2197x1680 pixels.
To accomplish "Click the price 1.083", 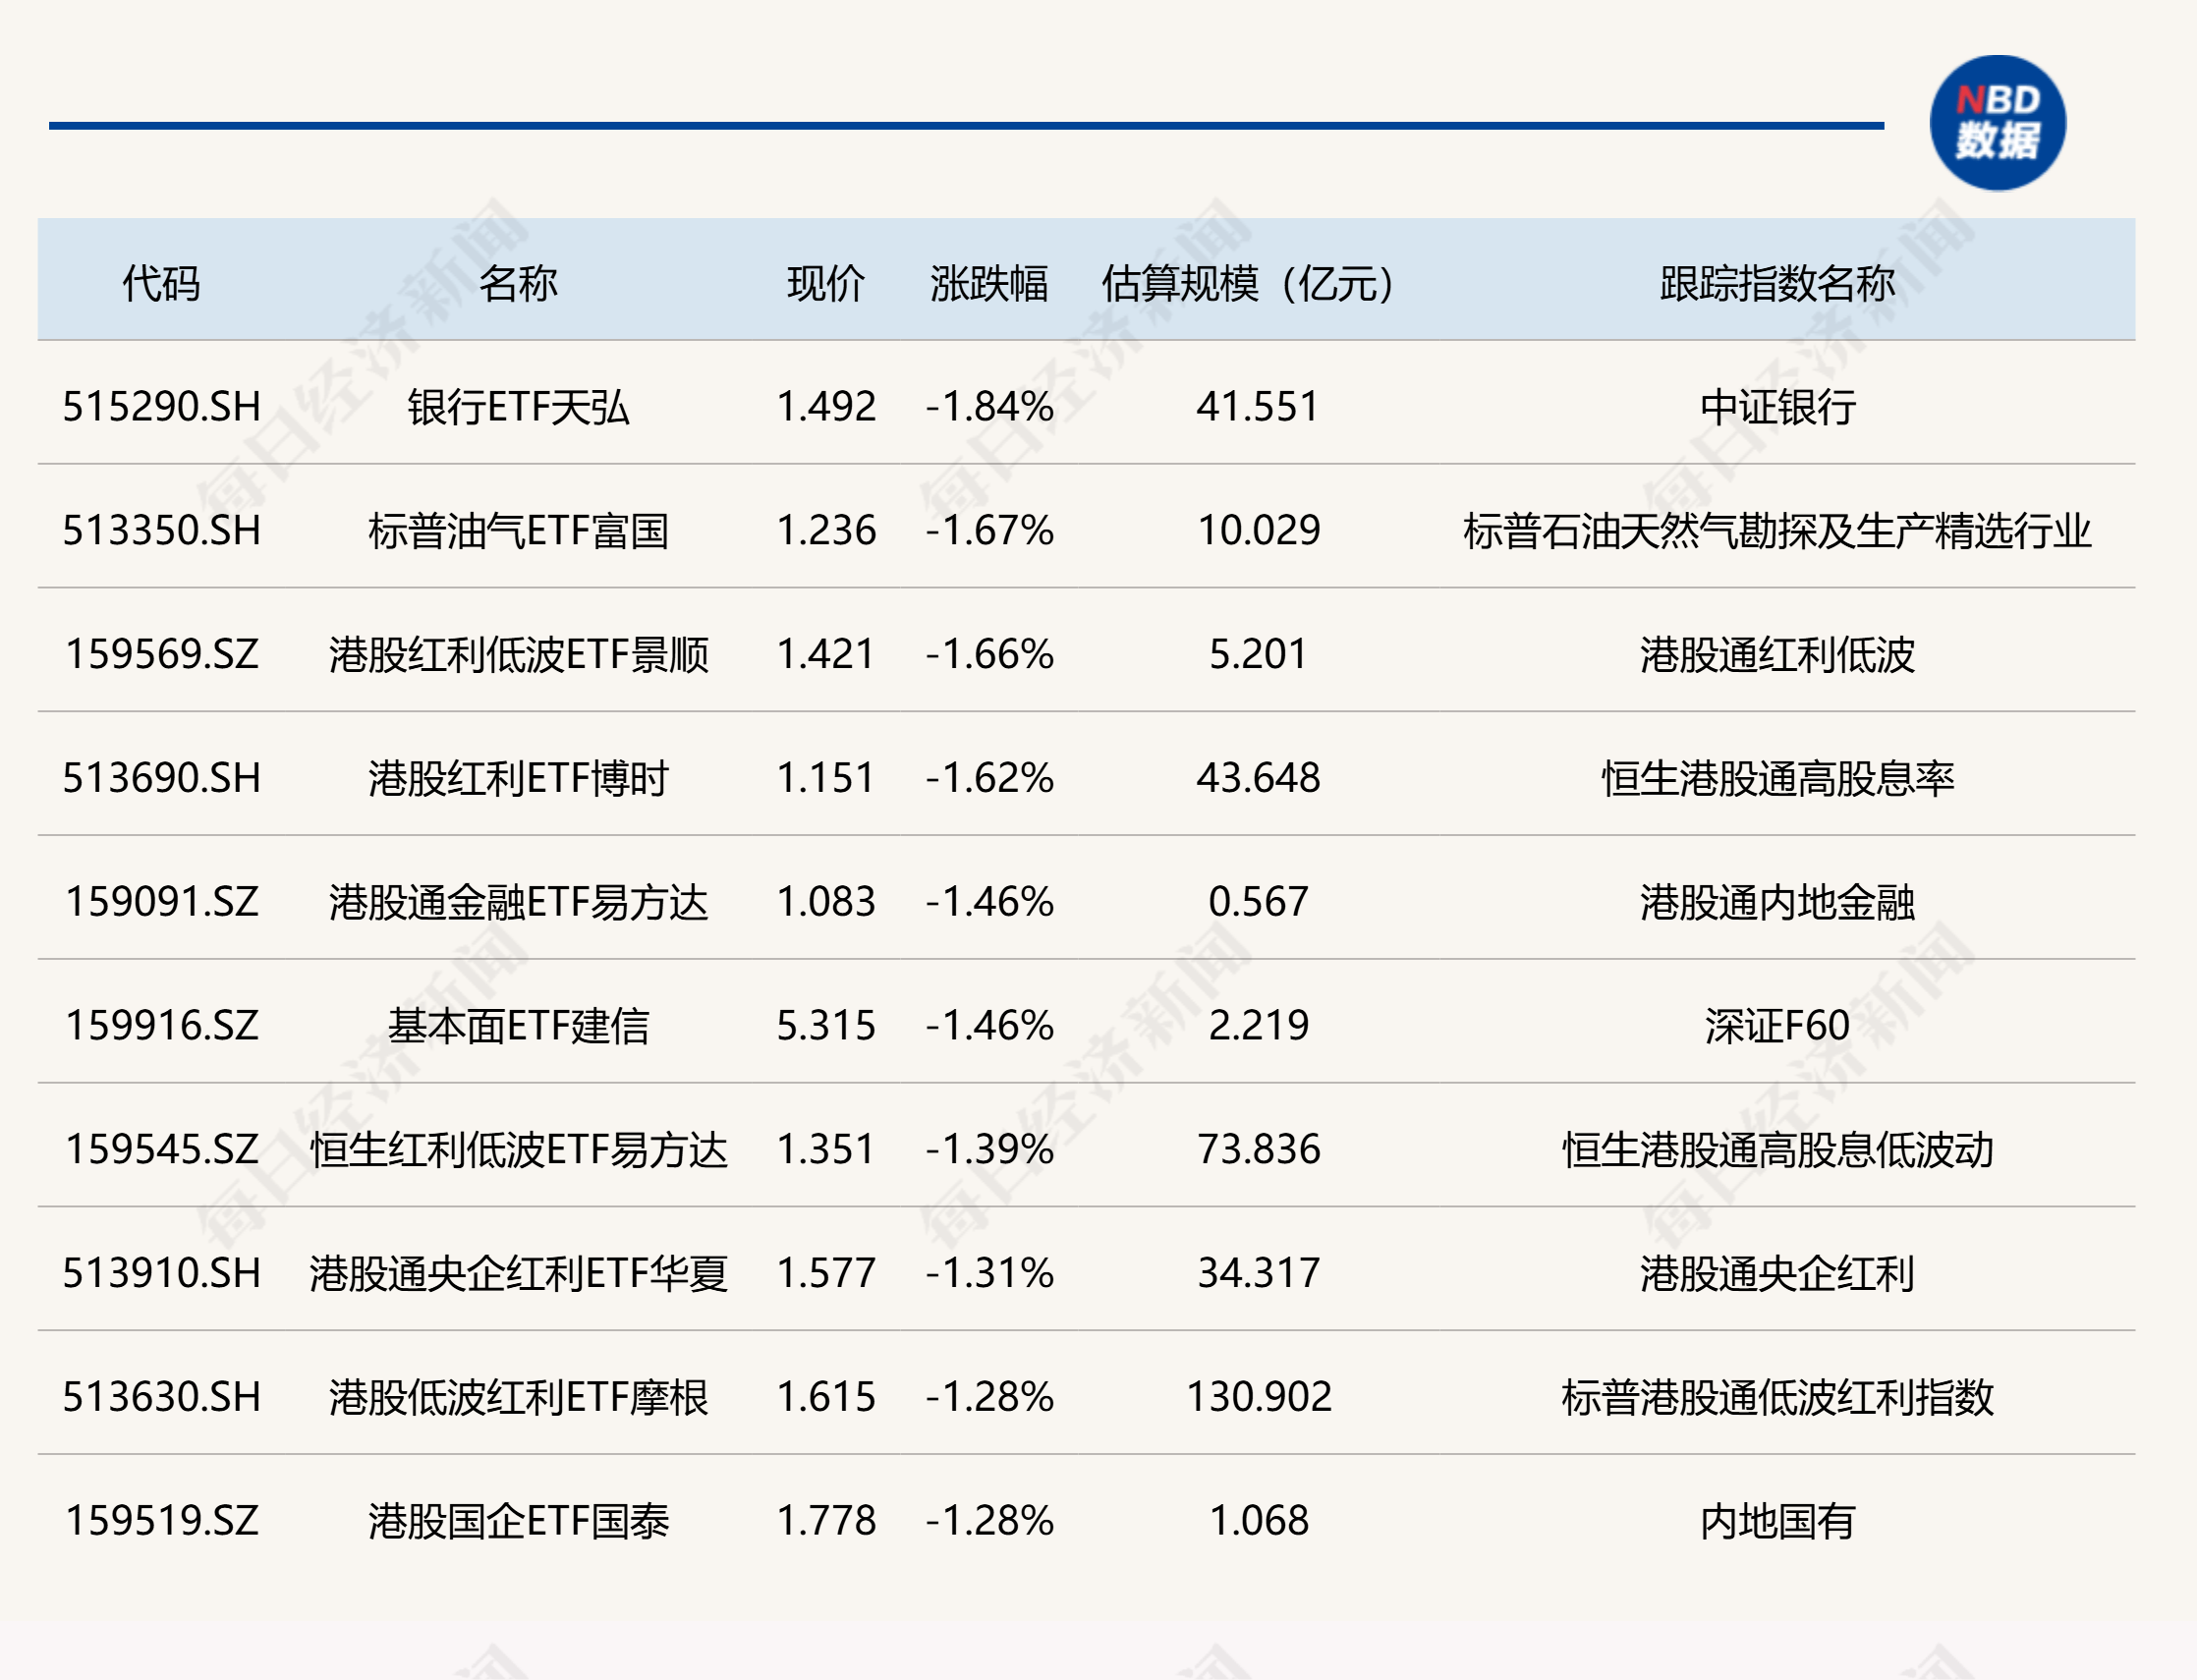I will [x=826, y=902].
